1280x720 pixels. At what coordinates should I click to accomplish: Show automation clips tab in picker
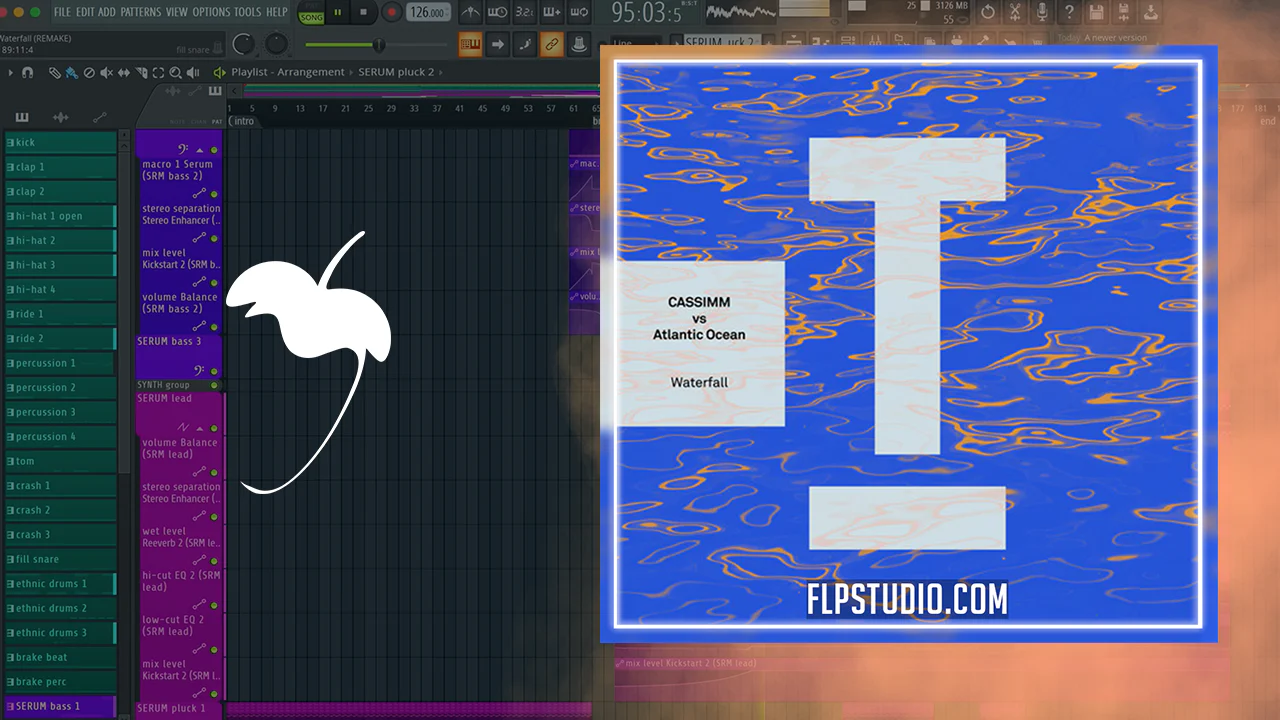tap(99, 117)
